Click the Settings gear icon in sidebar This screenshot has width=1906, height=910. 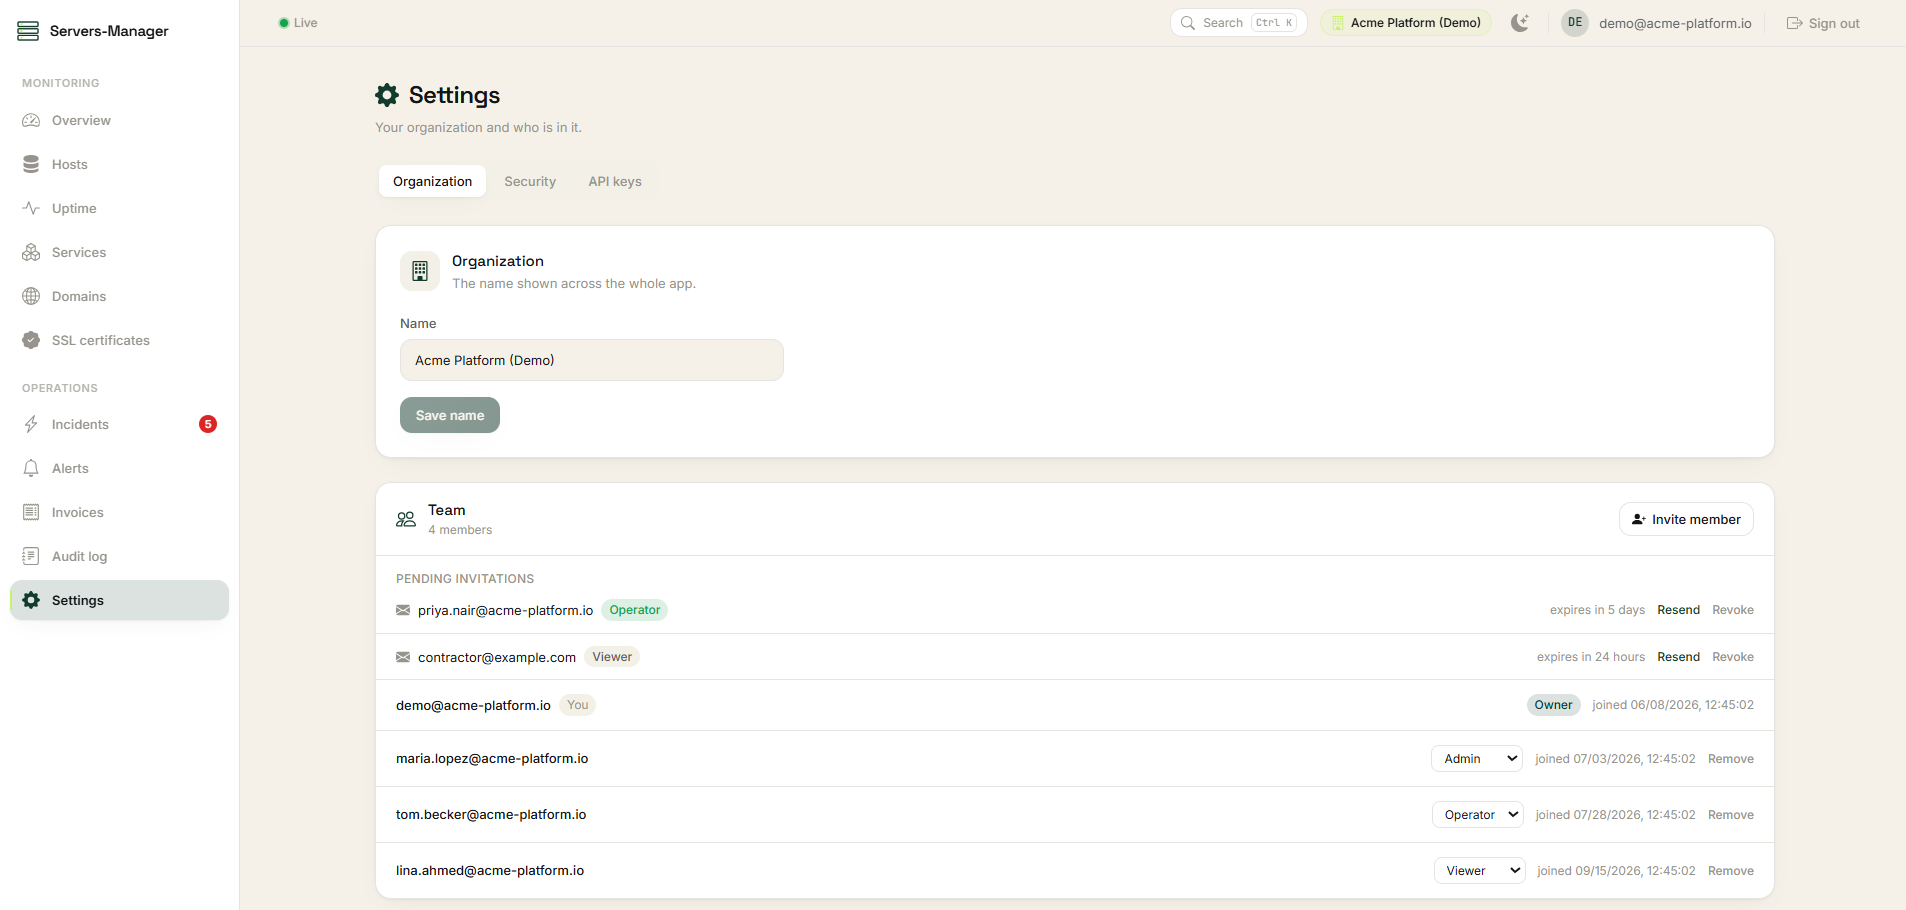click(31, 600)
